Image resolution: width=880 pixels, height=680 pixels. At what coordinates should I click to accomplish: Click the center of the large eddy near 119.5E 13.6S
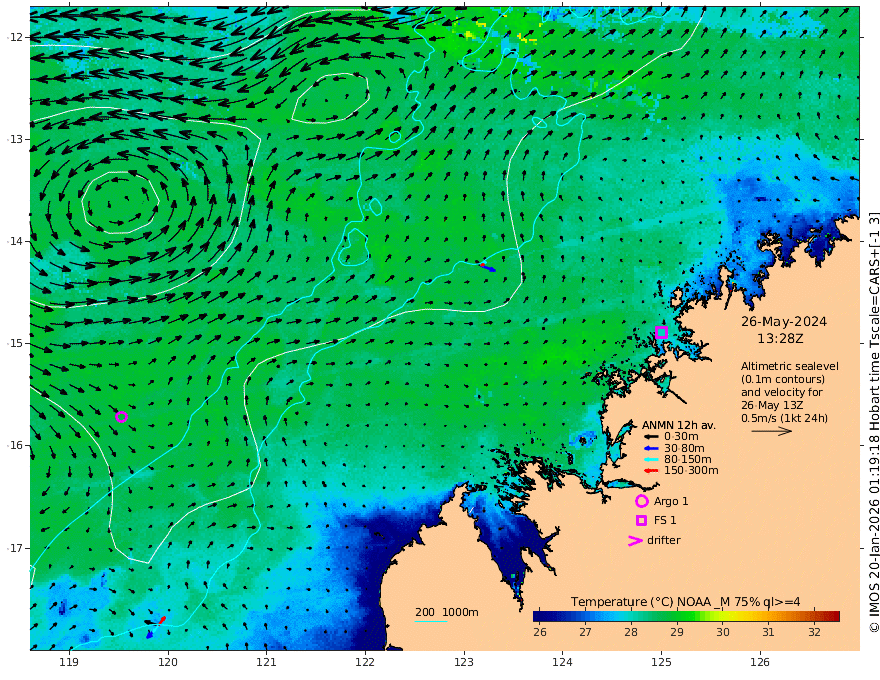(120, 202)
